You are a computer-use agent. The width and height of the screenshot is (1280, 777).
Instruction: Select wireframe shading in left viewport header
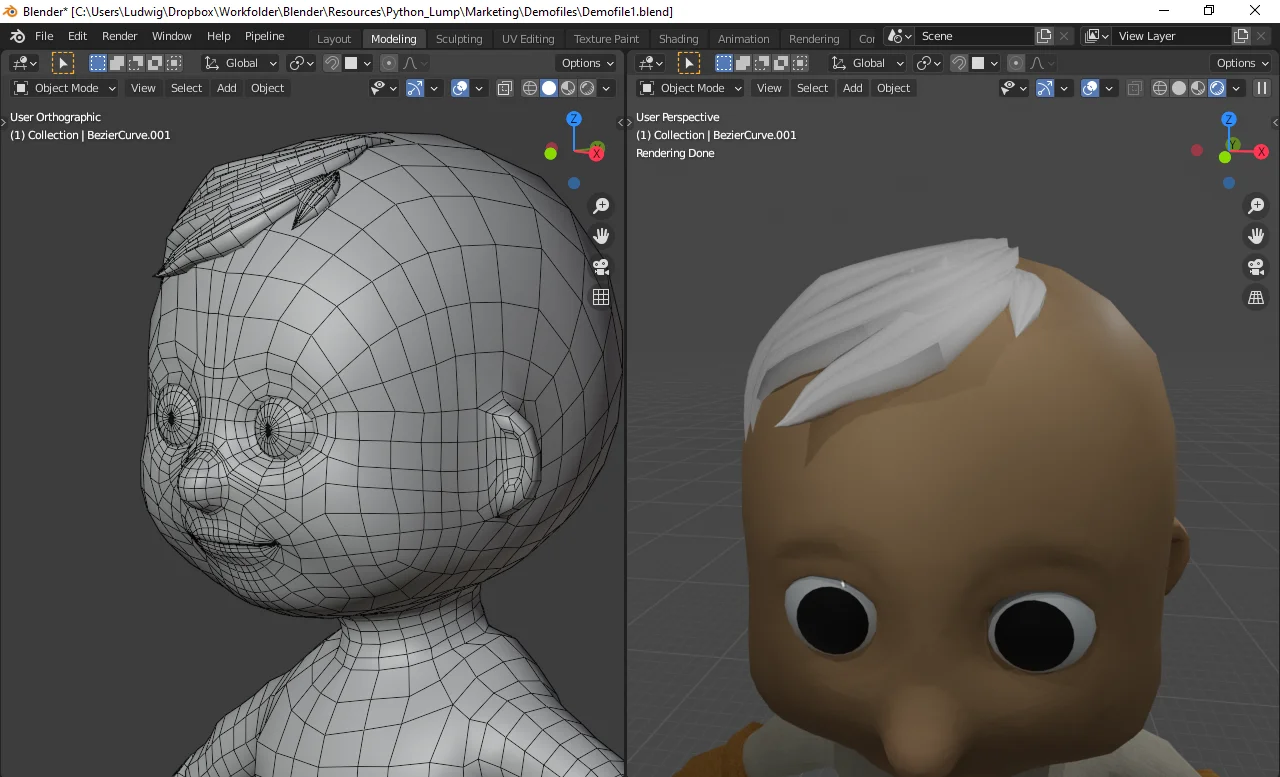coord(530,88)
